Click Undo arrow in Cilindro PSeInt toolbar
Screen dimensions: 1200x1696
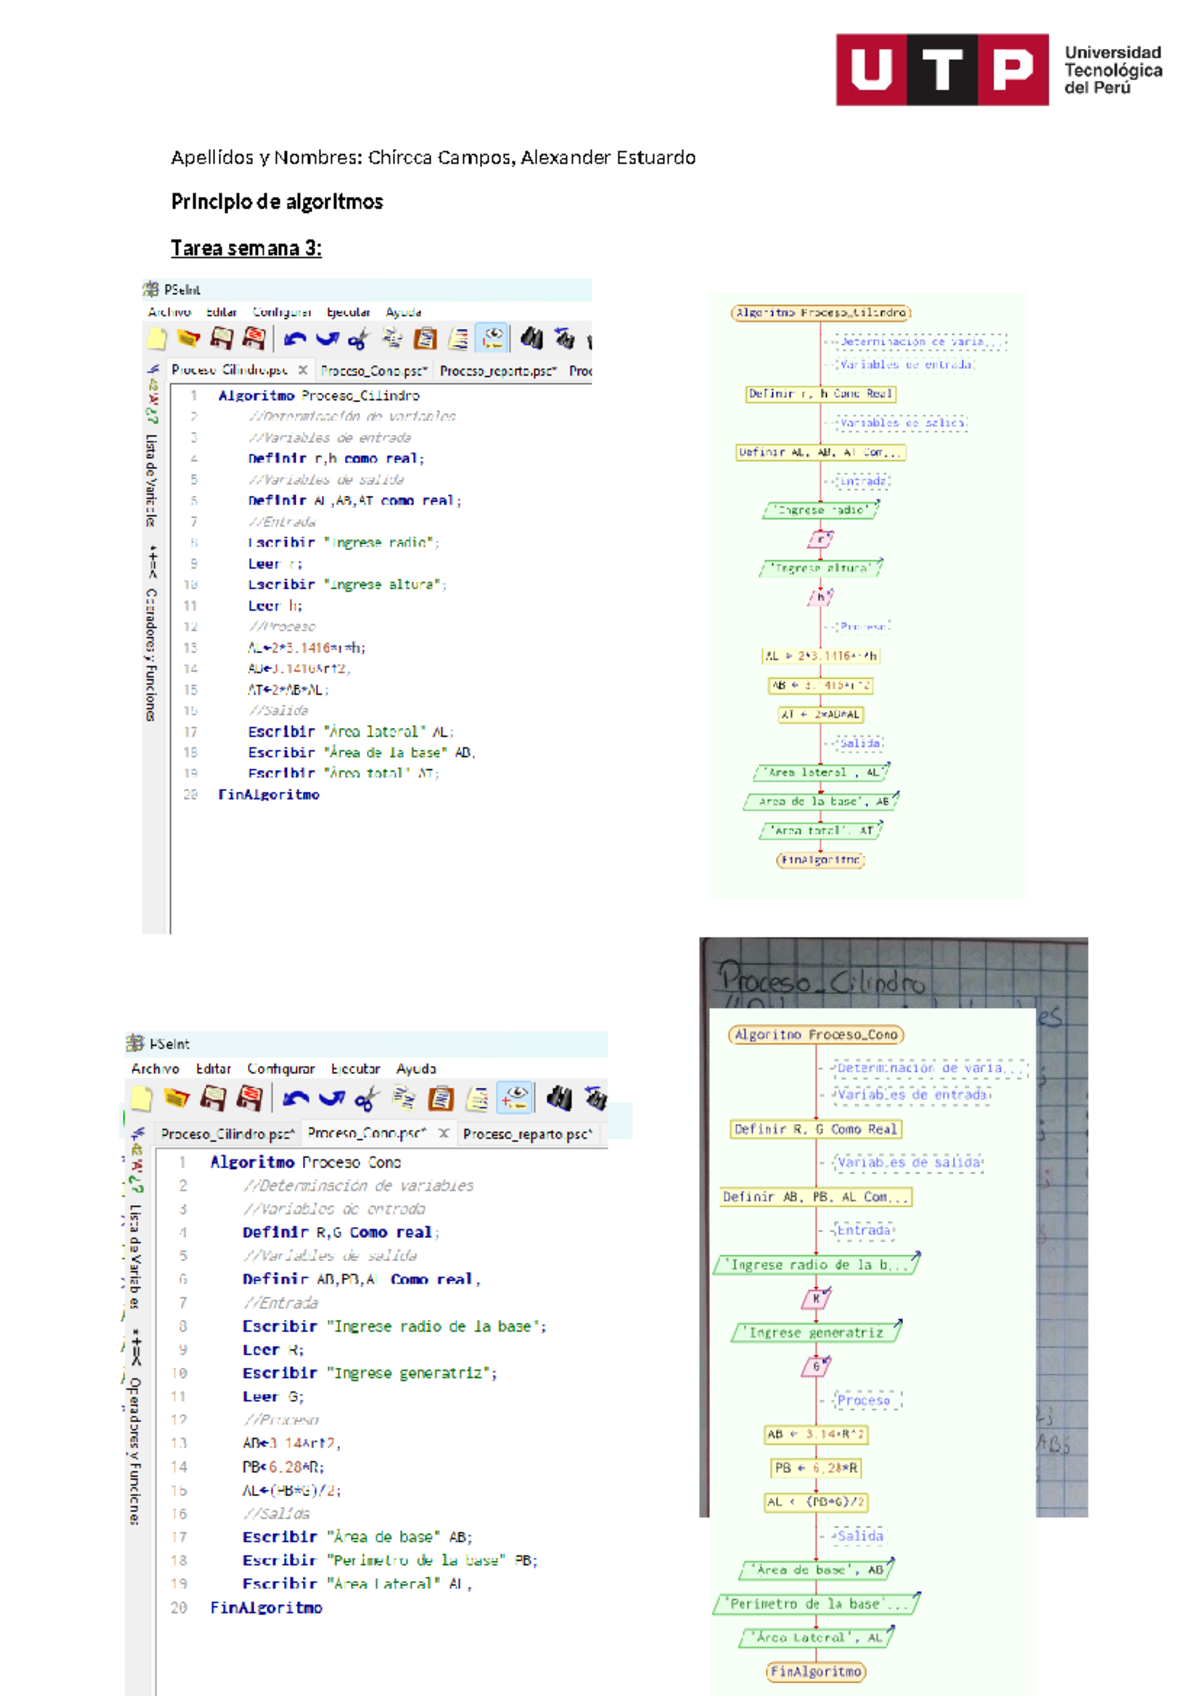coord(294,339)
